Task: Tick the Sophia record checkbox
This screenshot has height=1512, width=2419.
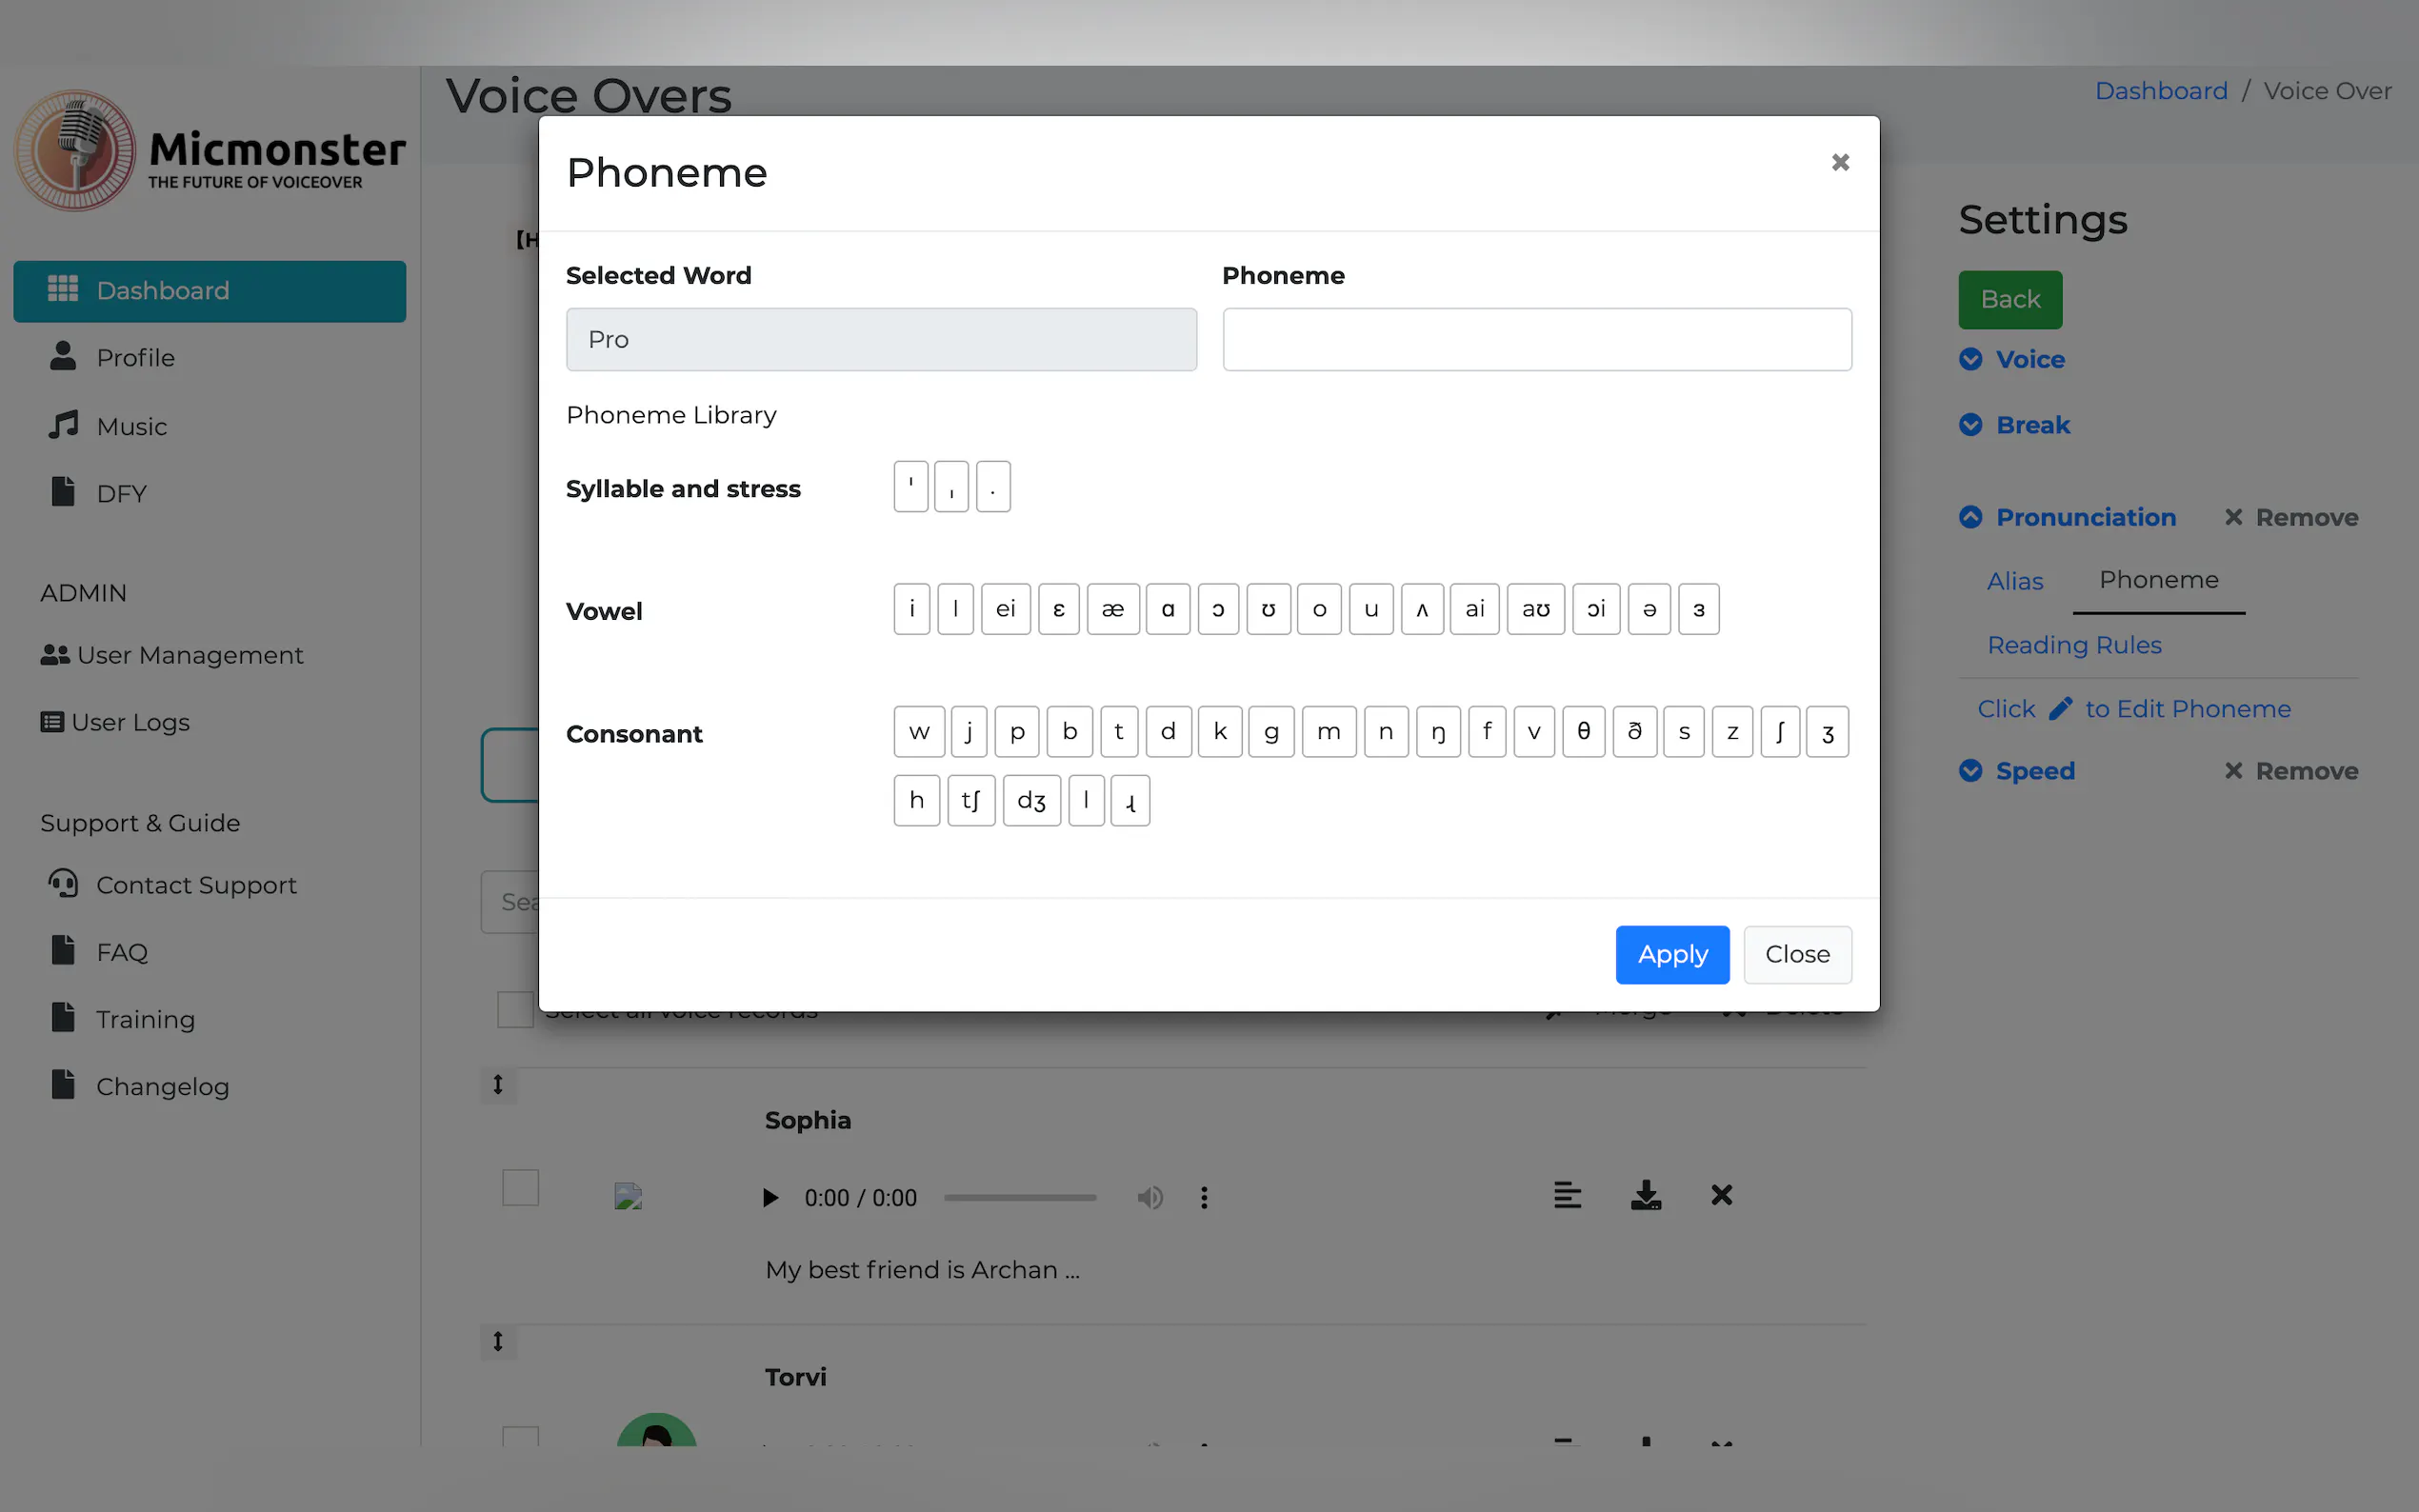Action: [x=520, y=1188]
